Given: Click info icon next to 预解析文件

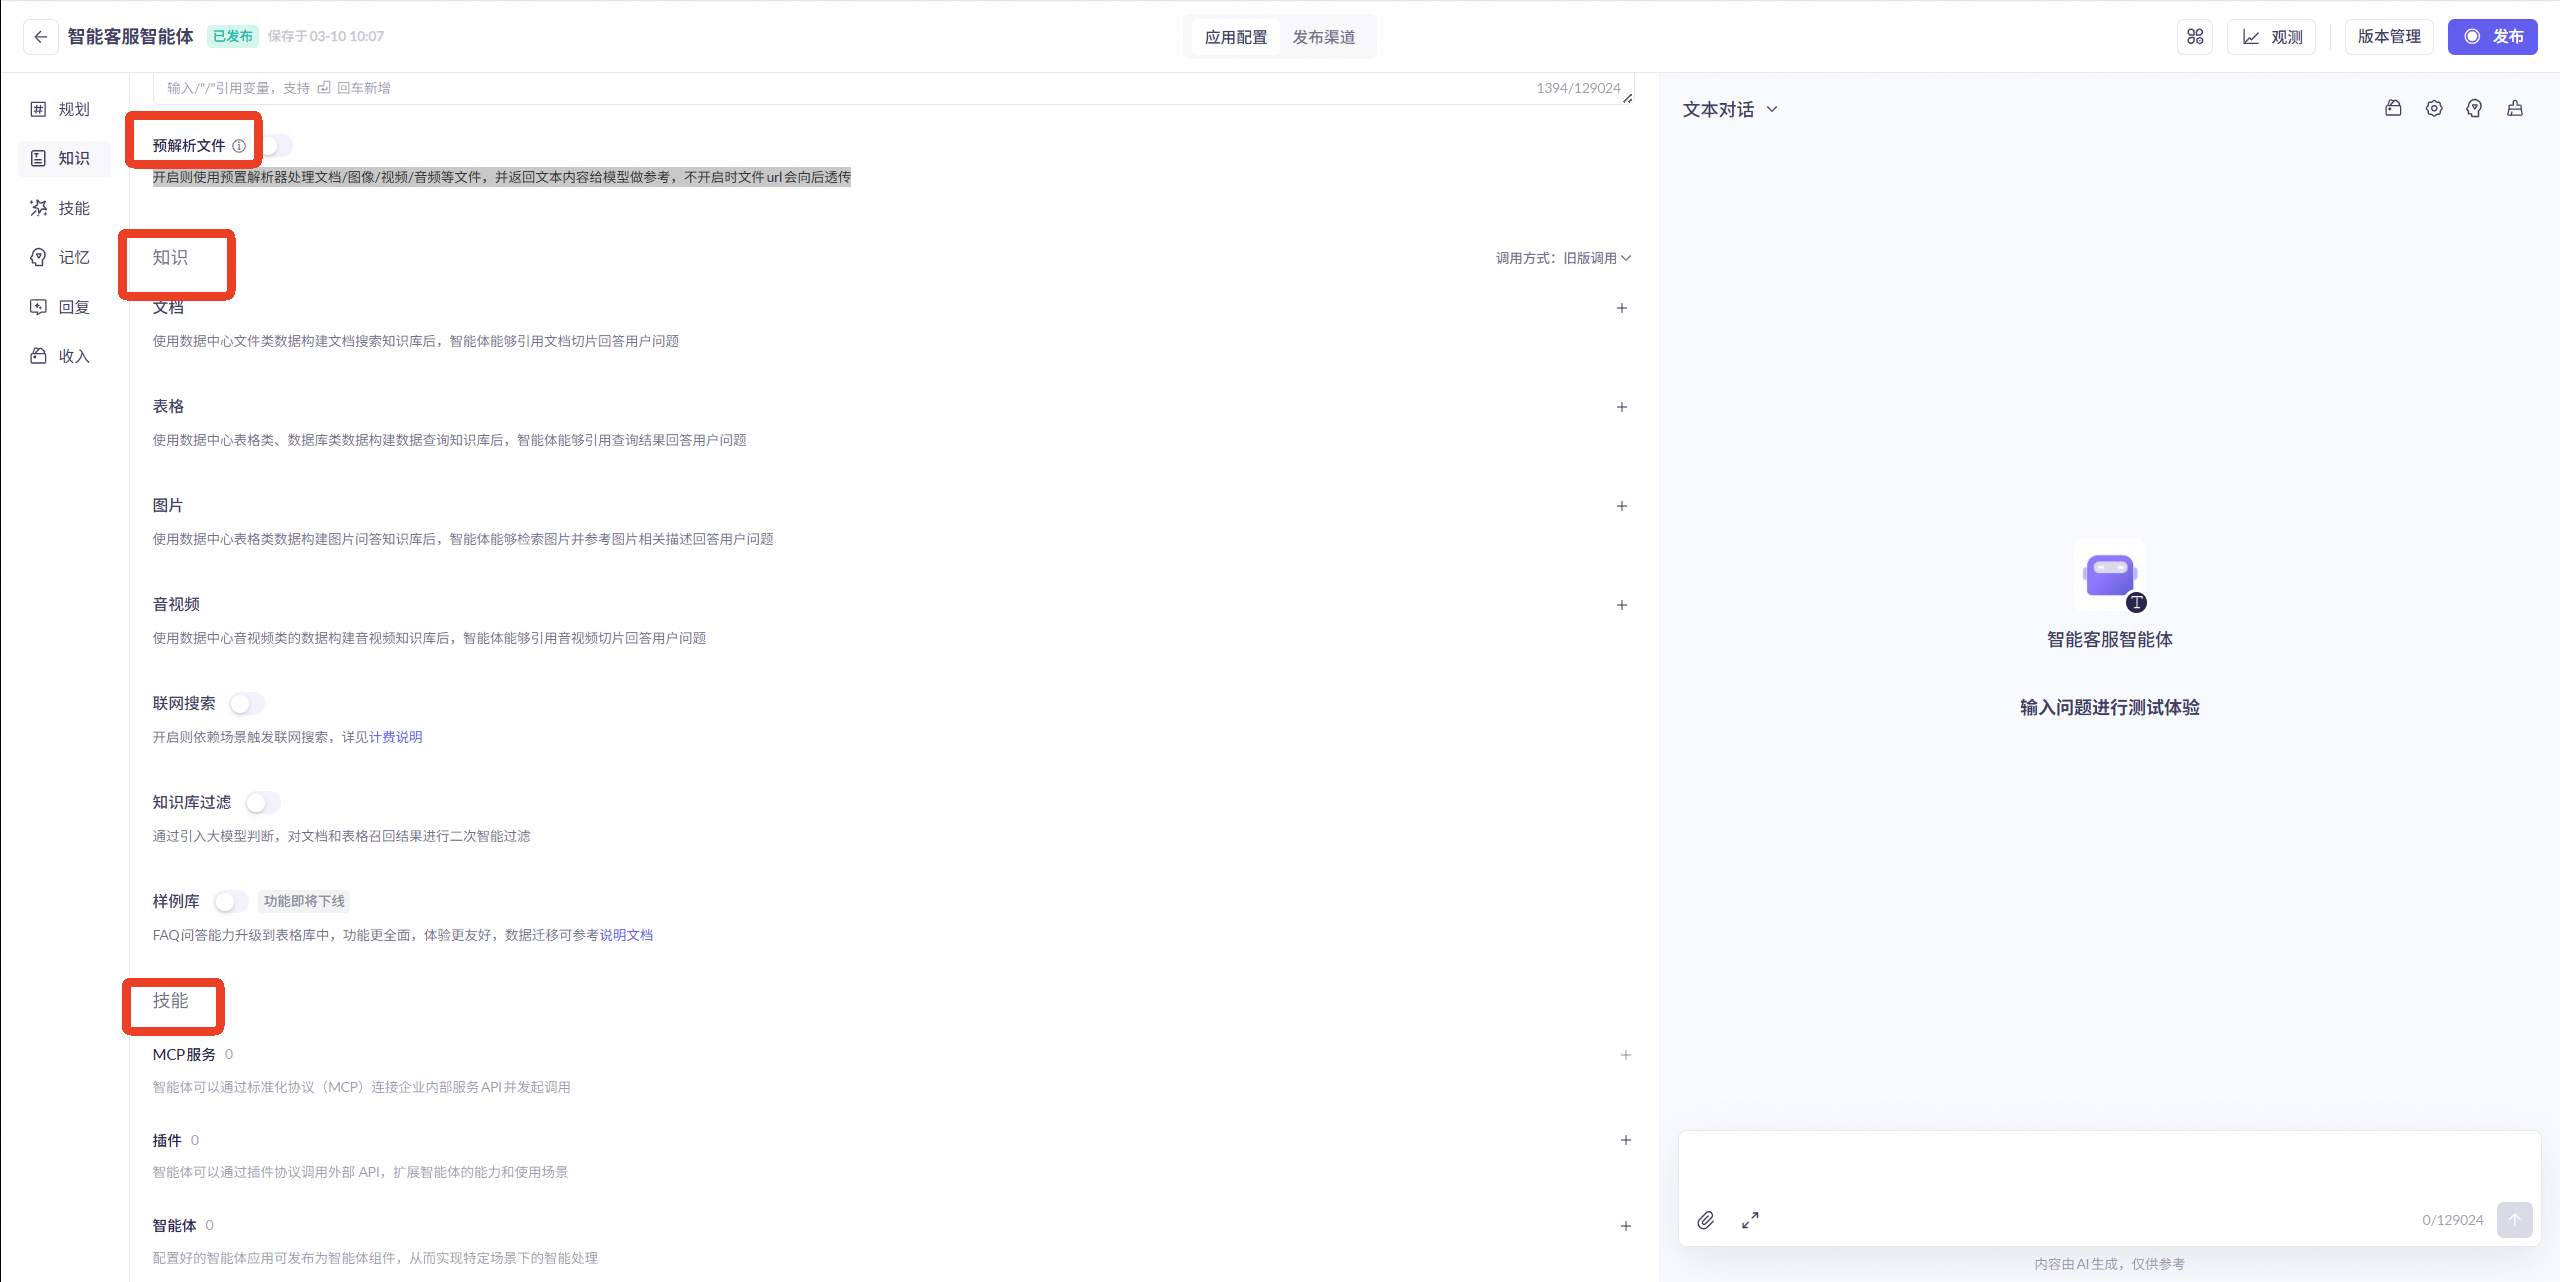Looking at the screenshot, I should [x=239, y=146].
